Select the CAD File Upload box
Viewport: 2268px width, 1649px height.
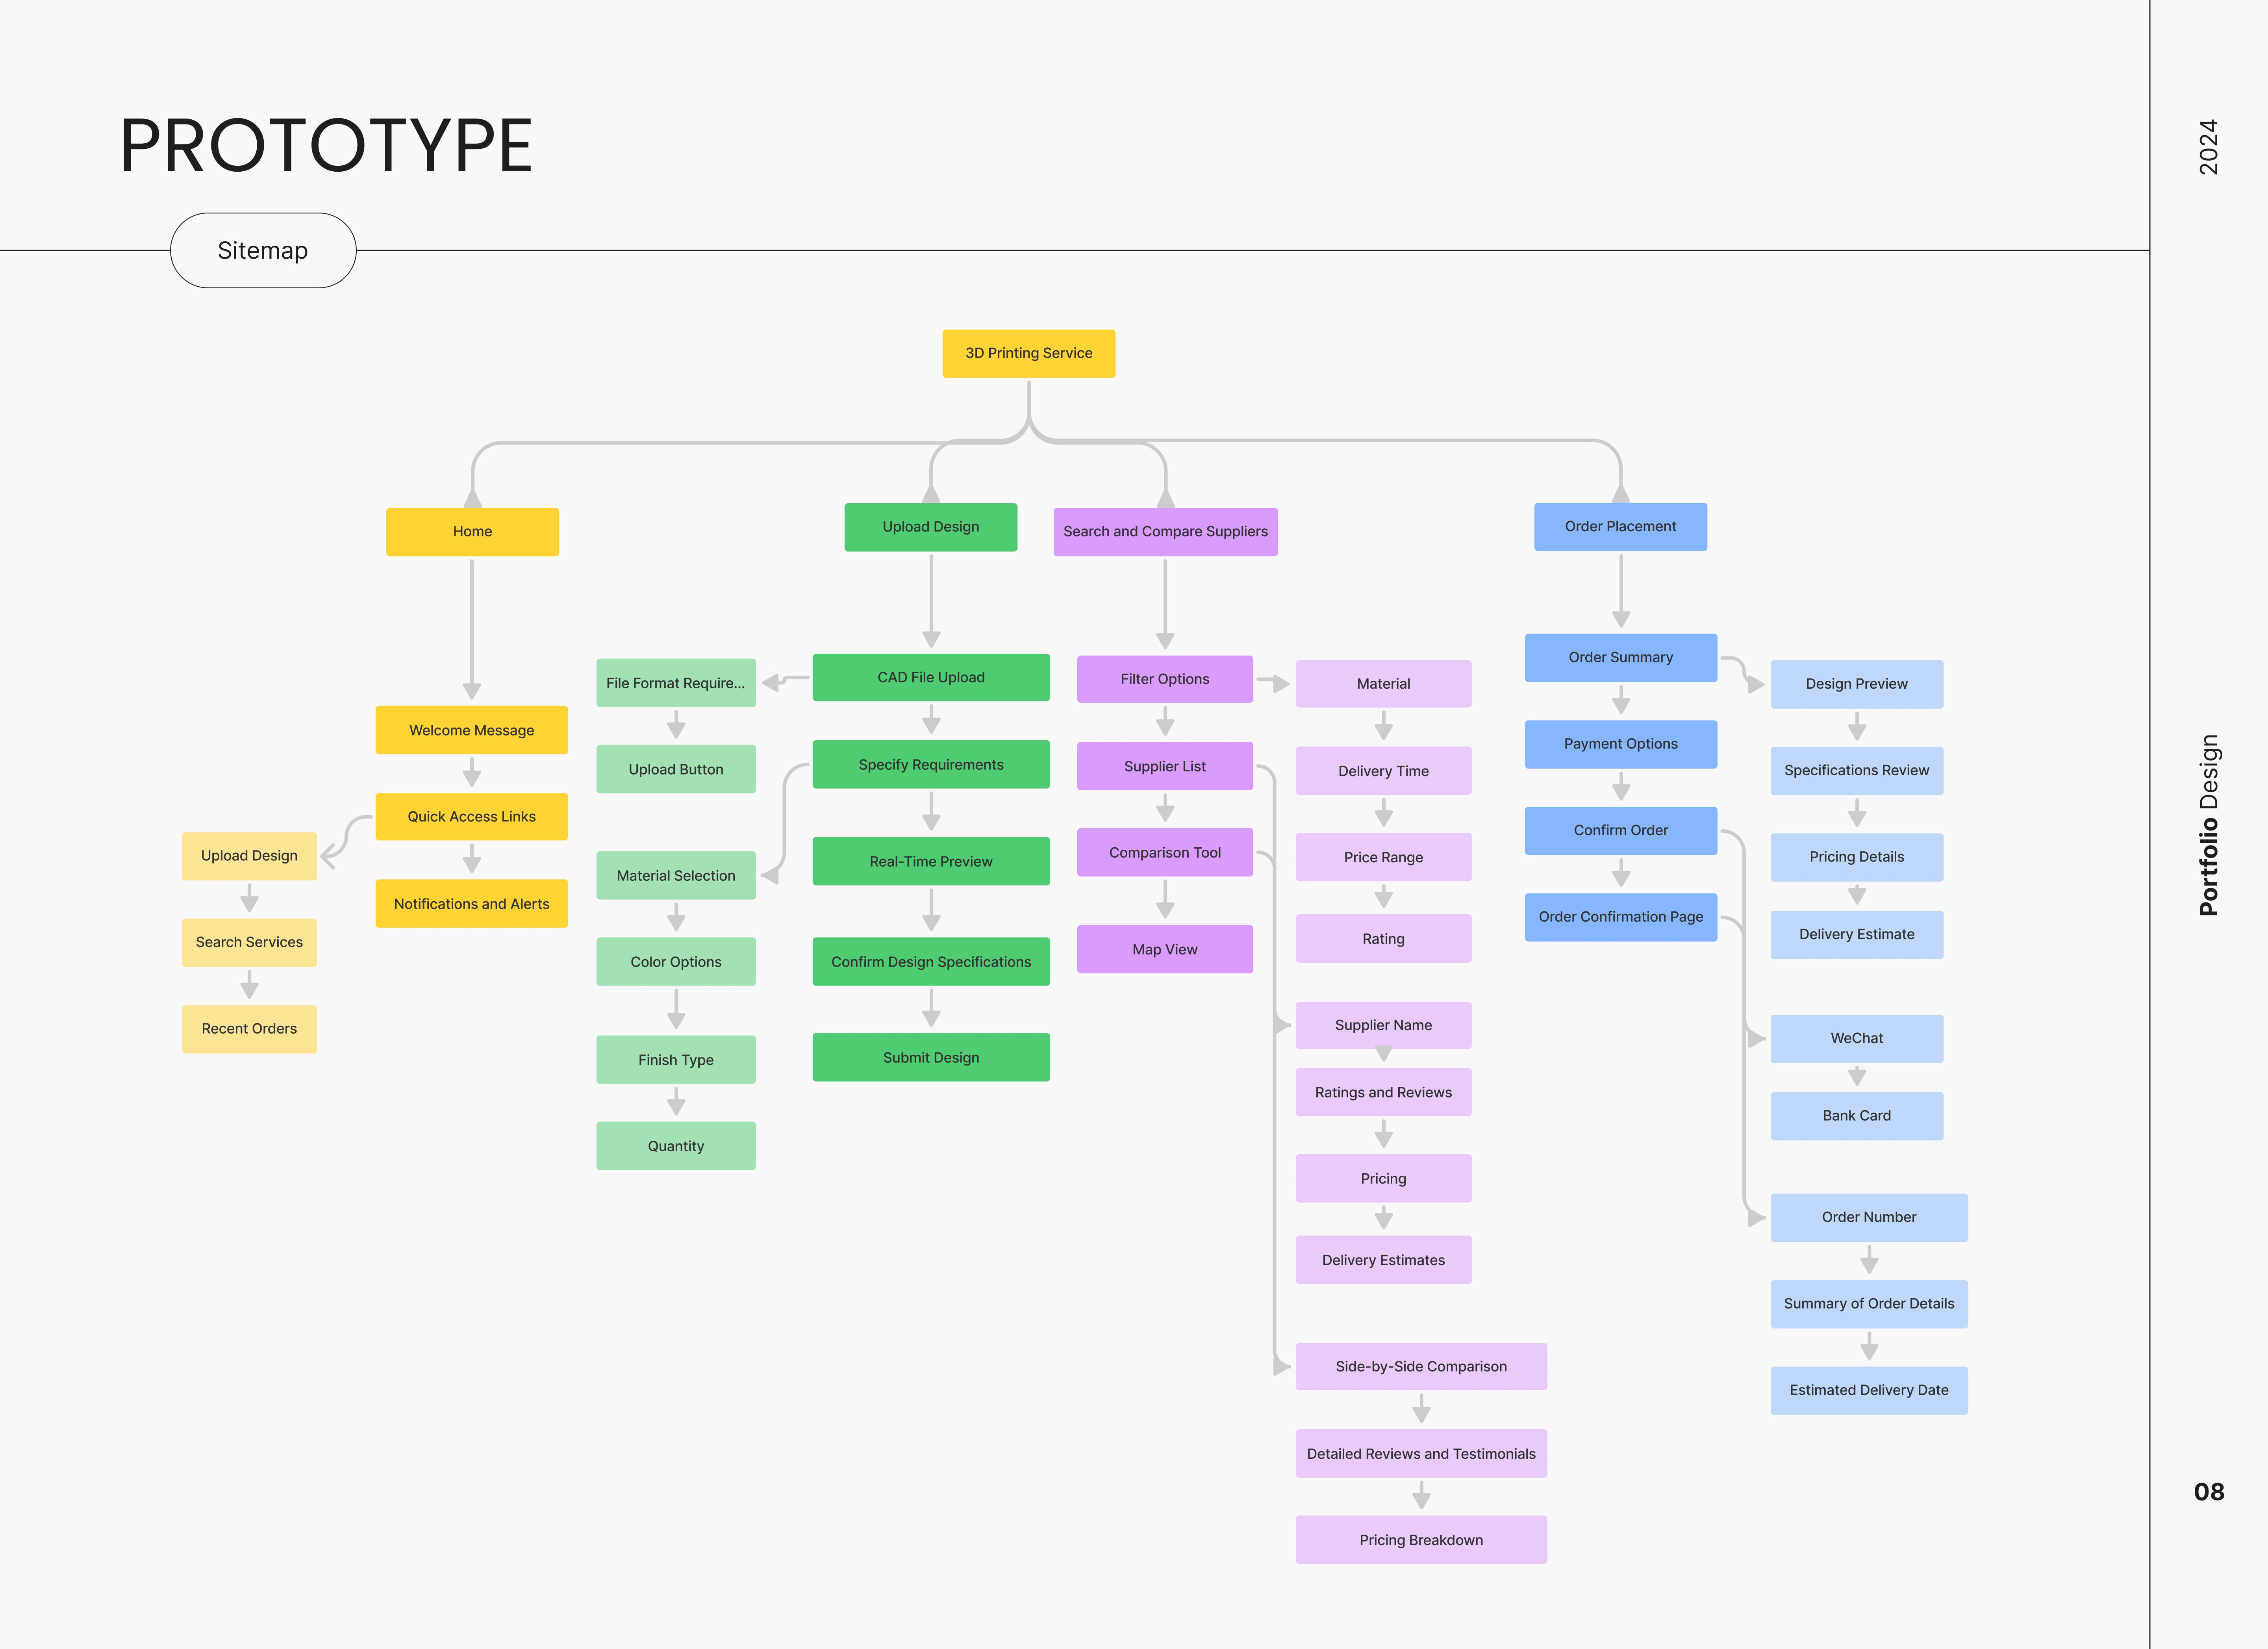[x=930, y=677]
